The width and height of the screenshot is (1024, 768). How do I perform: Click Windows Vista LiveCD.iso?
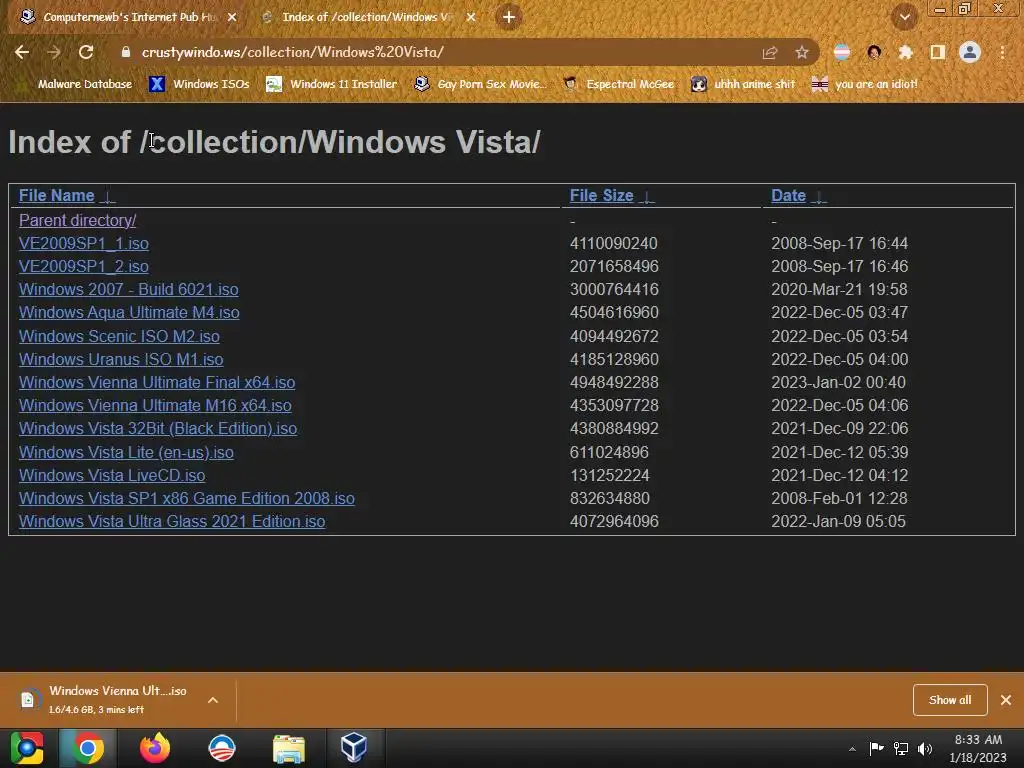pos(112,475)
